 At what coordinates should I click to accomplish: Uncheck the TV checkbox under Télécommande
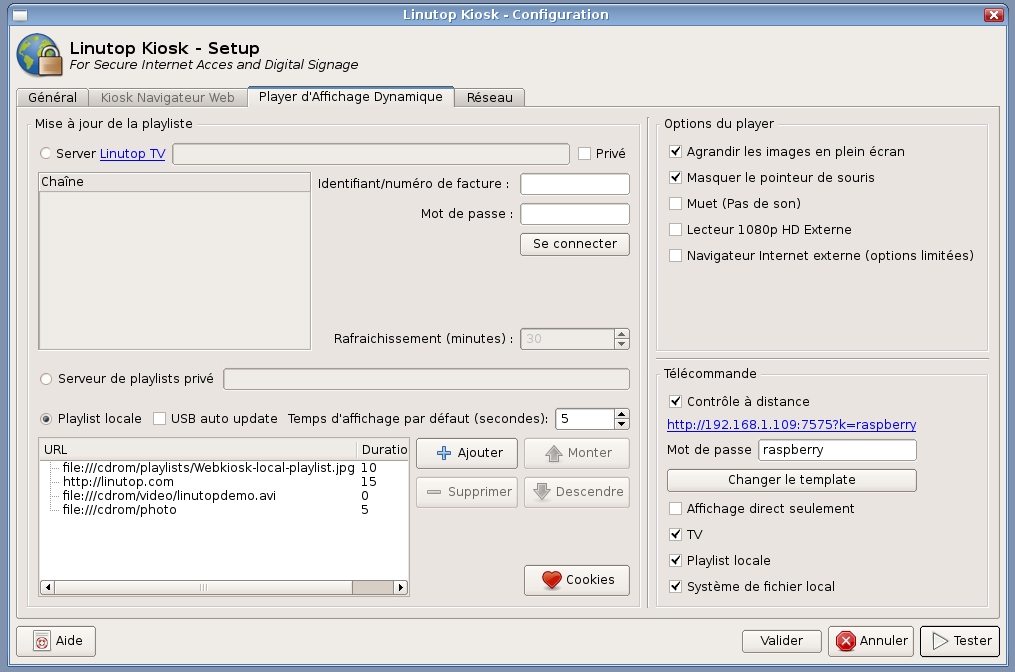click(x=675, y=534)
